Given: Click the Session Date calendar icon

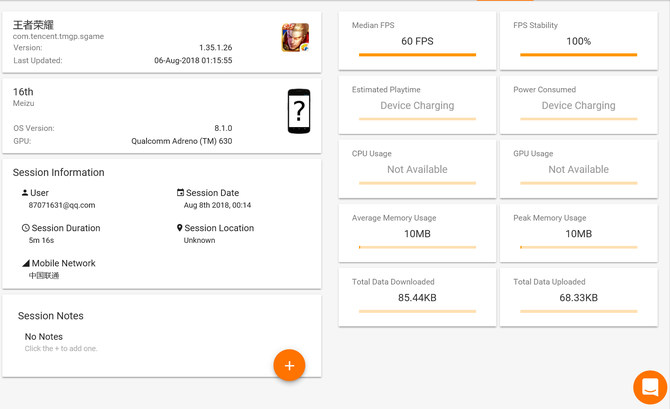Looking at the screenshot, I should 180,193.
